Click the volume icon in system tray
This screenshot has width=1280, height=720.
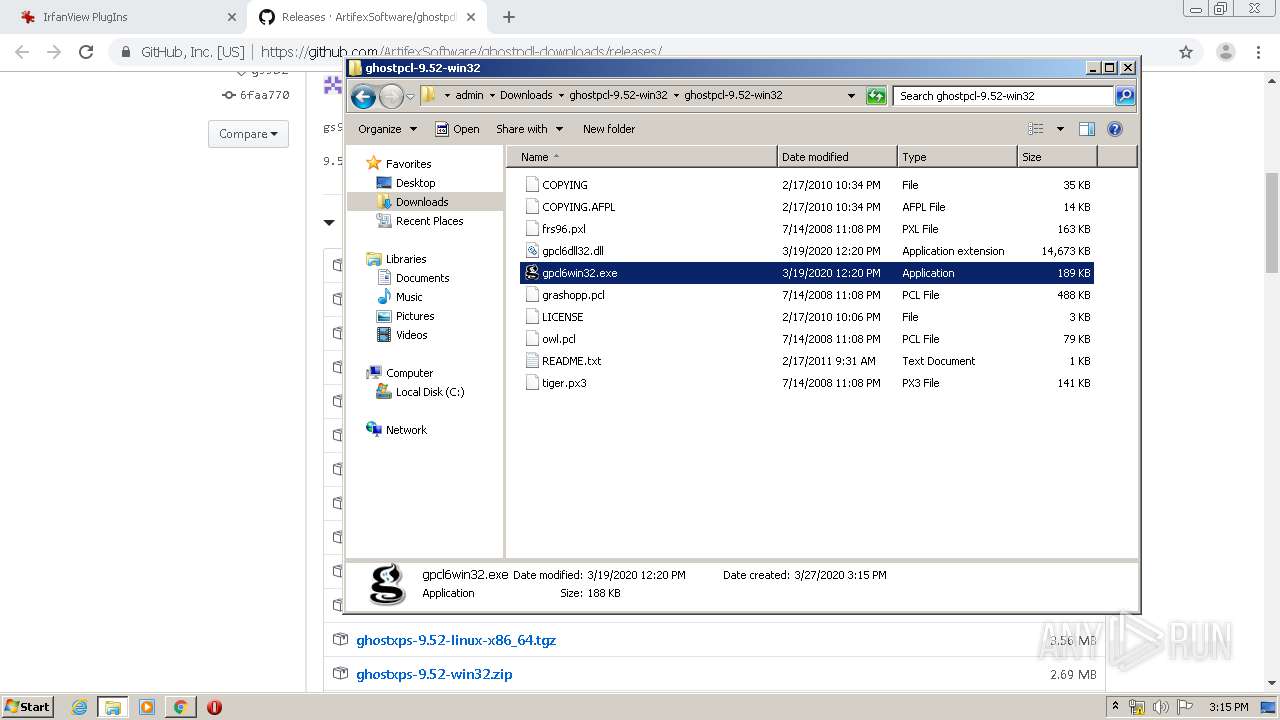1159,707
